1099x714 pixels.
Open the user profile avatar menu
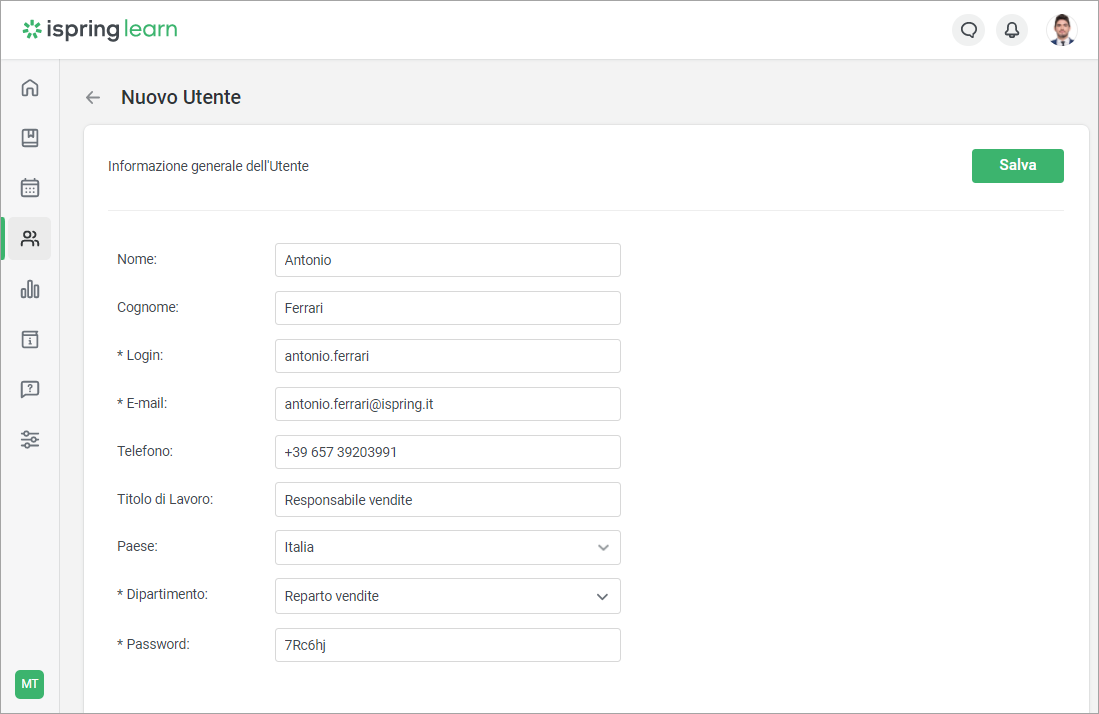(1061, 30)
